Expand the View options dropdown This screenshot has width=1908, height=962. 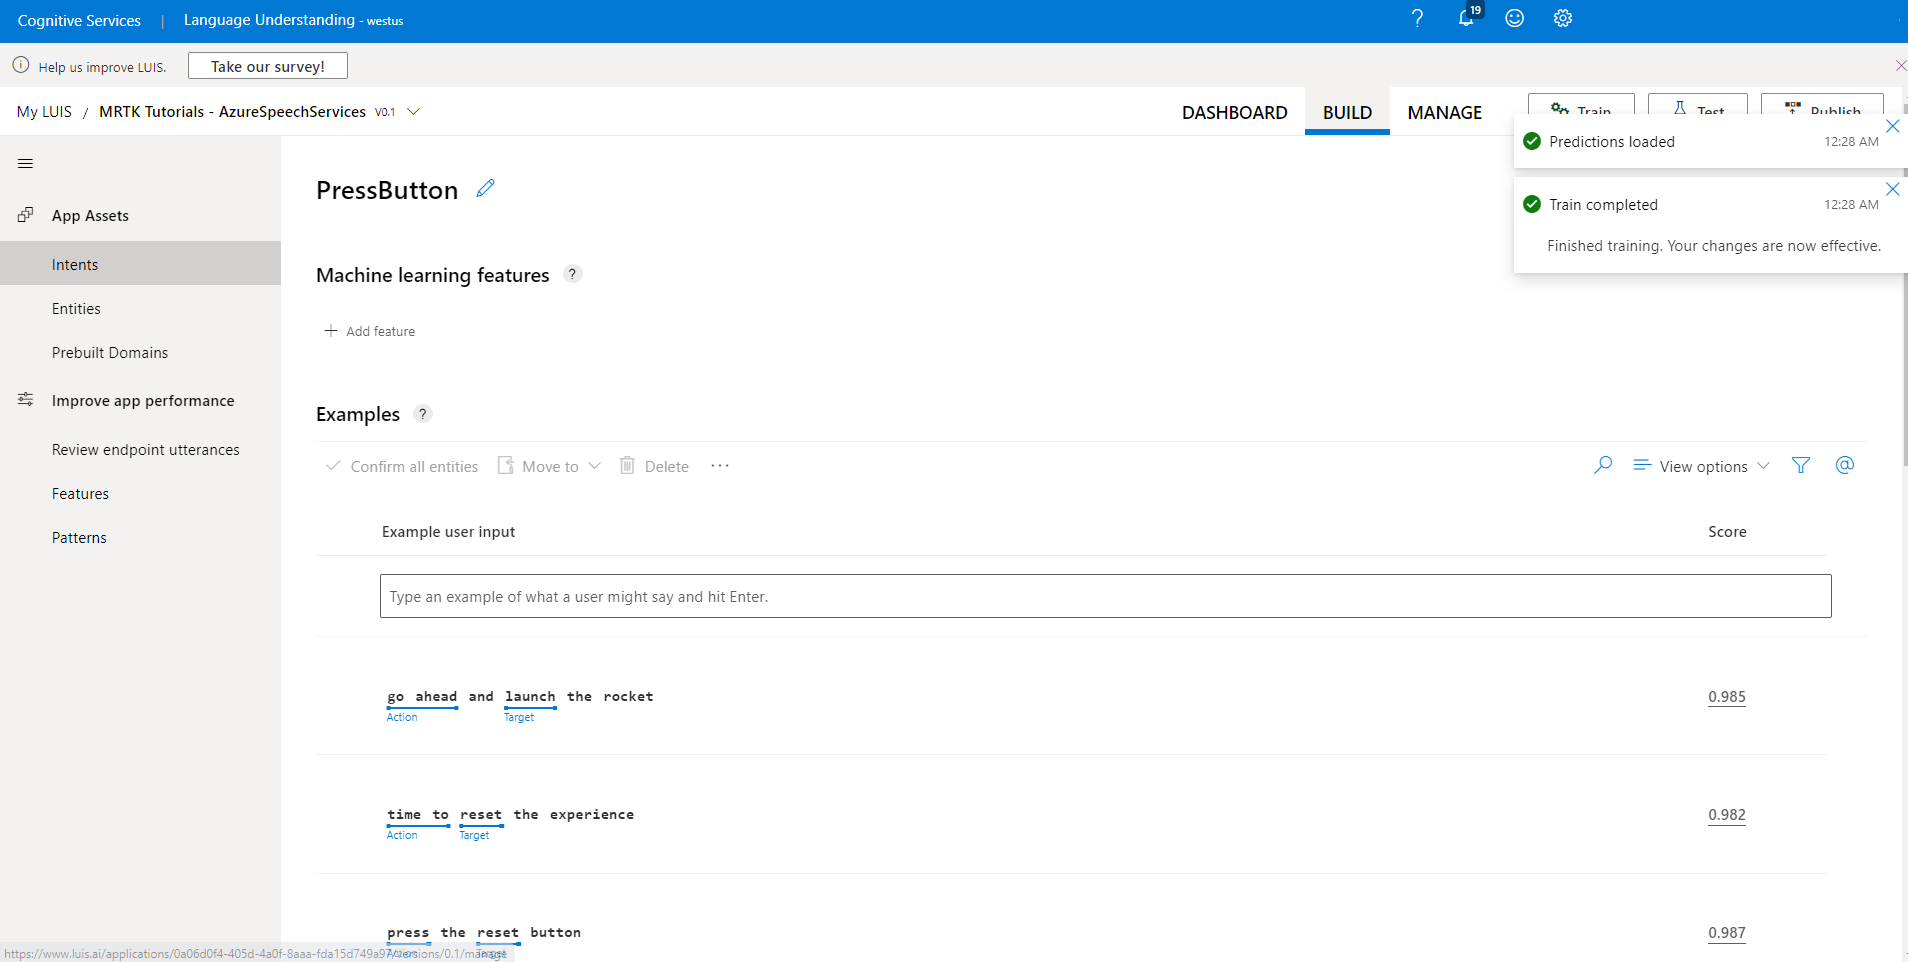click(x=1700, y=465)
